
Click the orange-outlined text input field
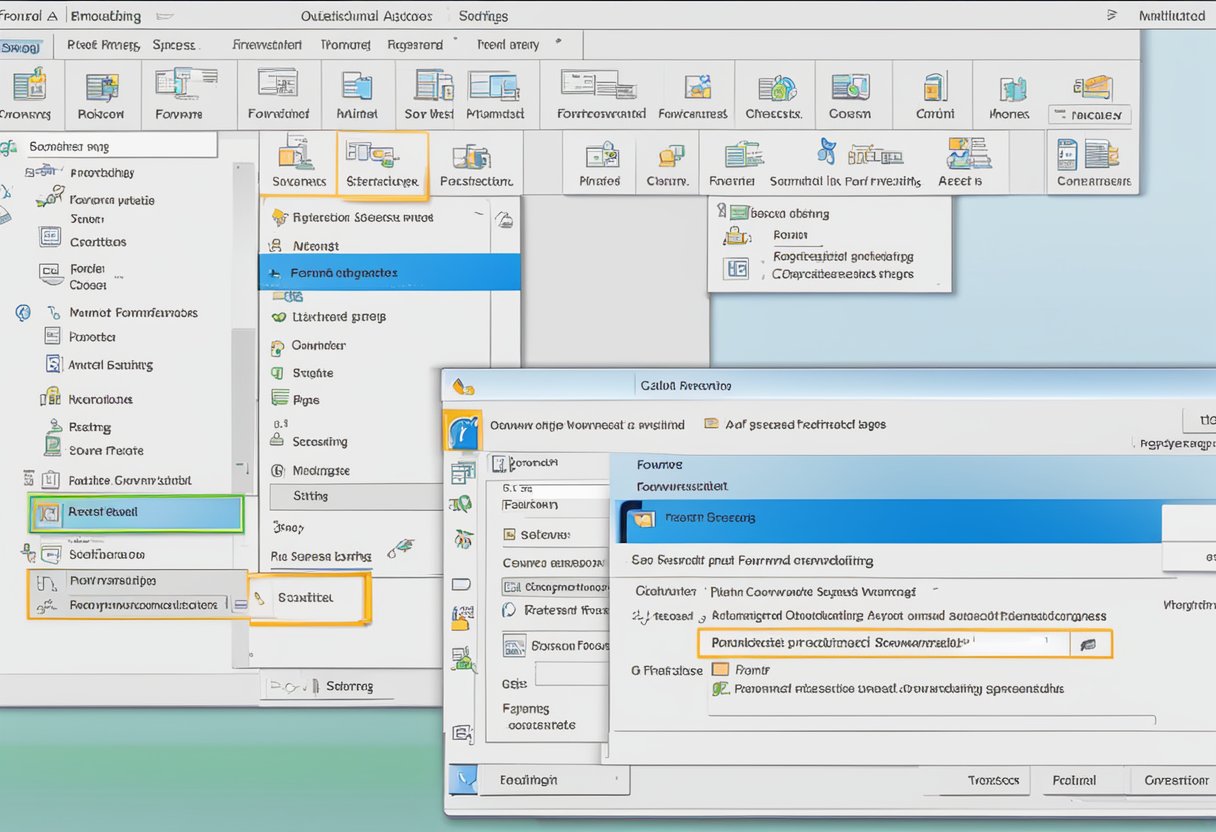(x=884, y=643)
